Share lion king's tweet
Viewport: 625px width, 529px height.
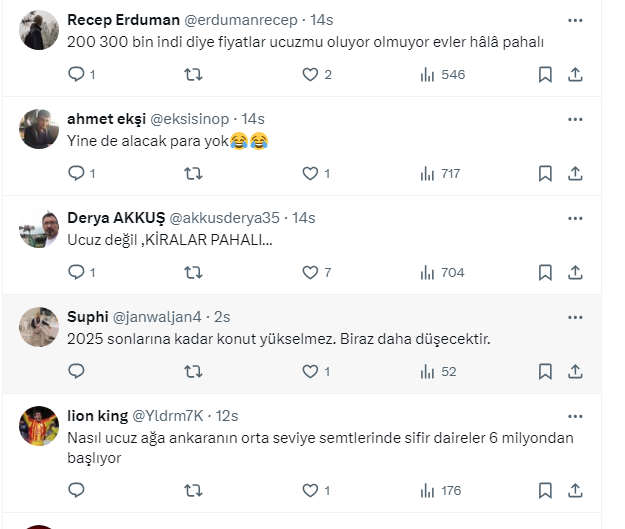[575, 490]
